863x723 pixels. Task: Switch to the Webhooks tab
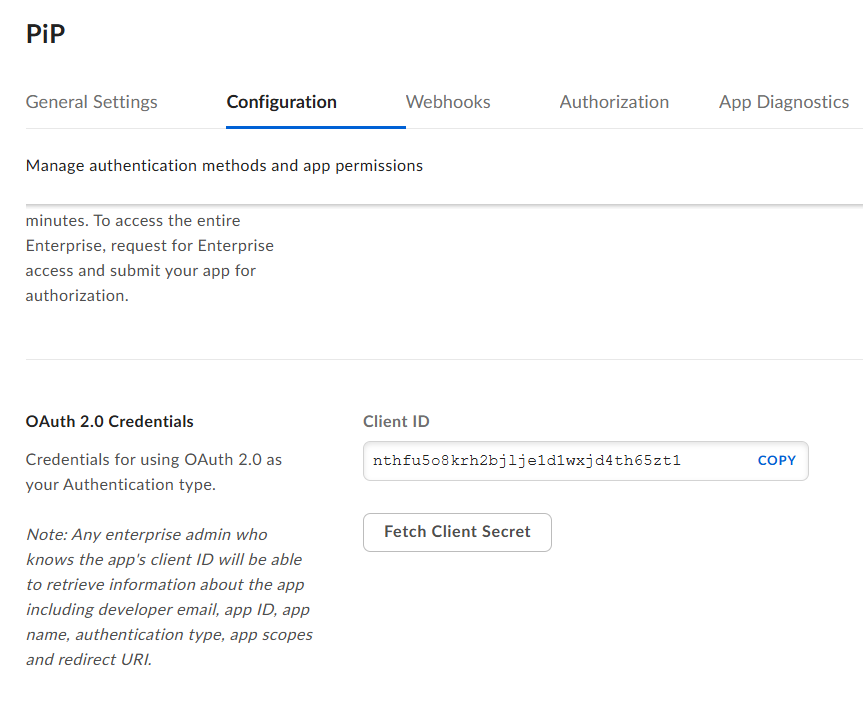click(448, 102)
